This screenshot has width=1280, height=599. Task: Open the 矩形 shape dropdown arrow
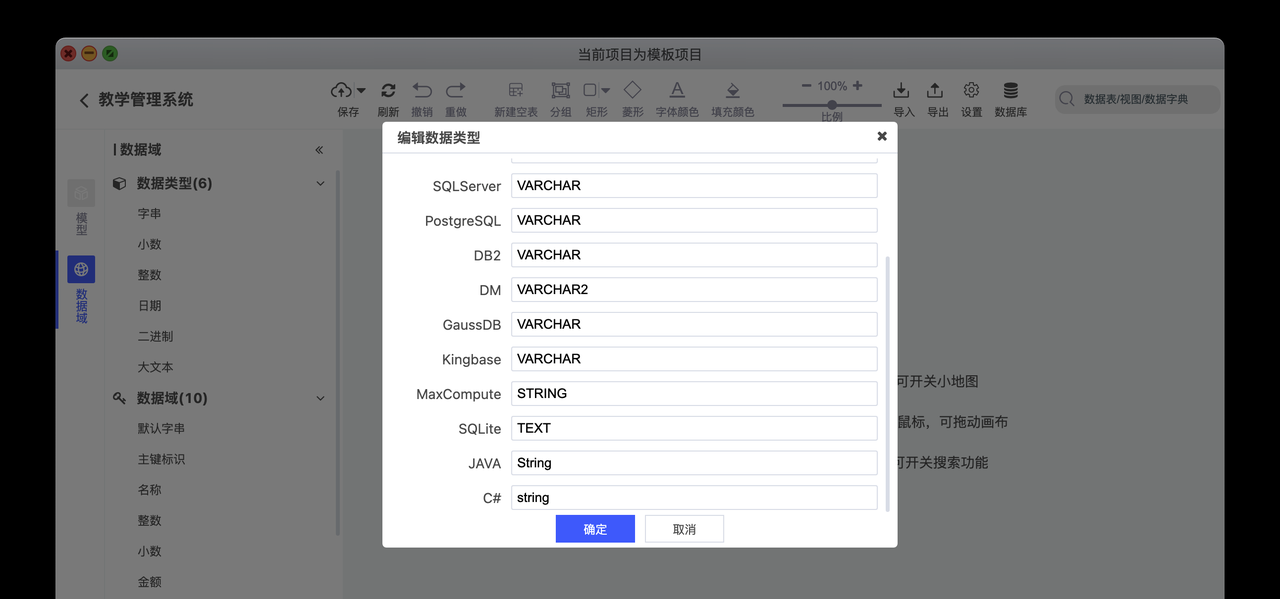606,89
